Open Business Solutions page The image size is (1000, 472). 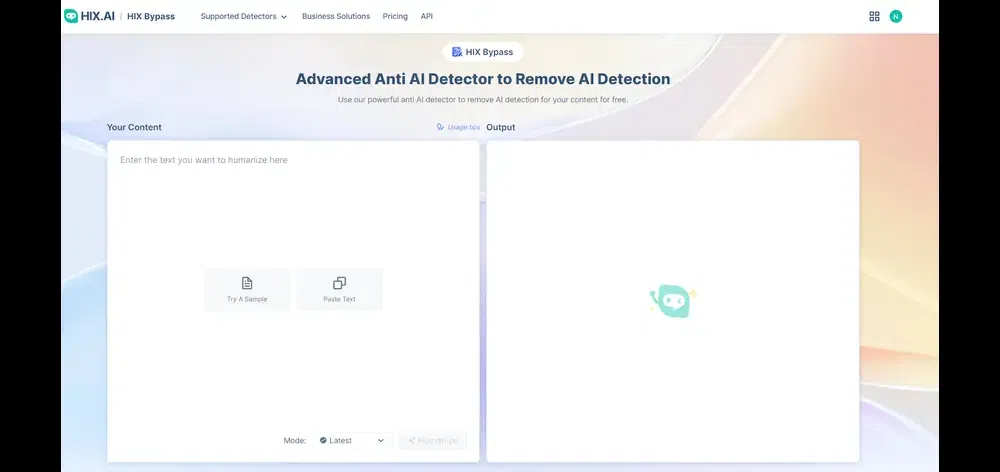click(335, 17)
